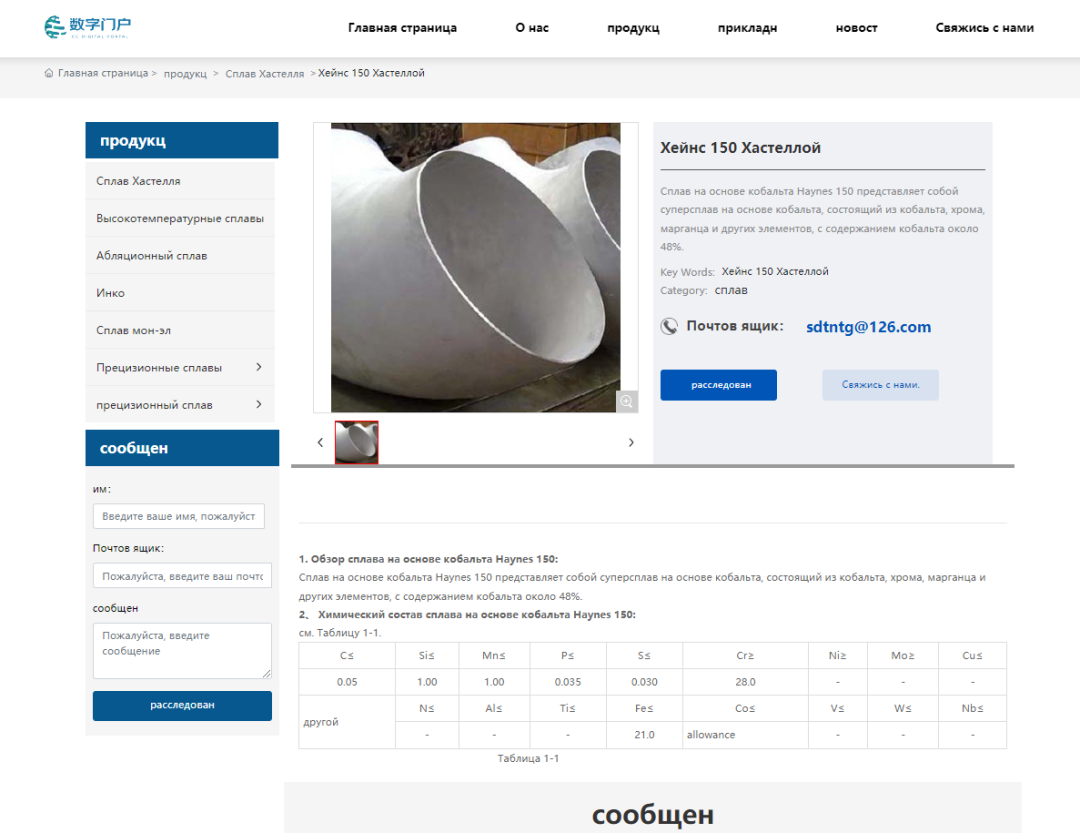Click the сообщен sidebar panel header
The height and width of the screenshot is (833, 1080).
coord(182,448)
